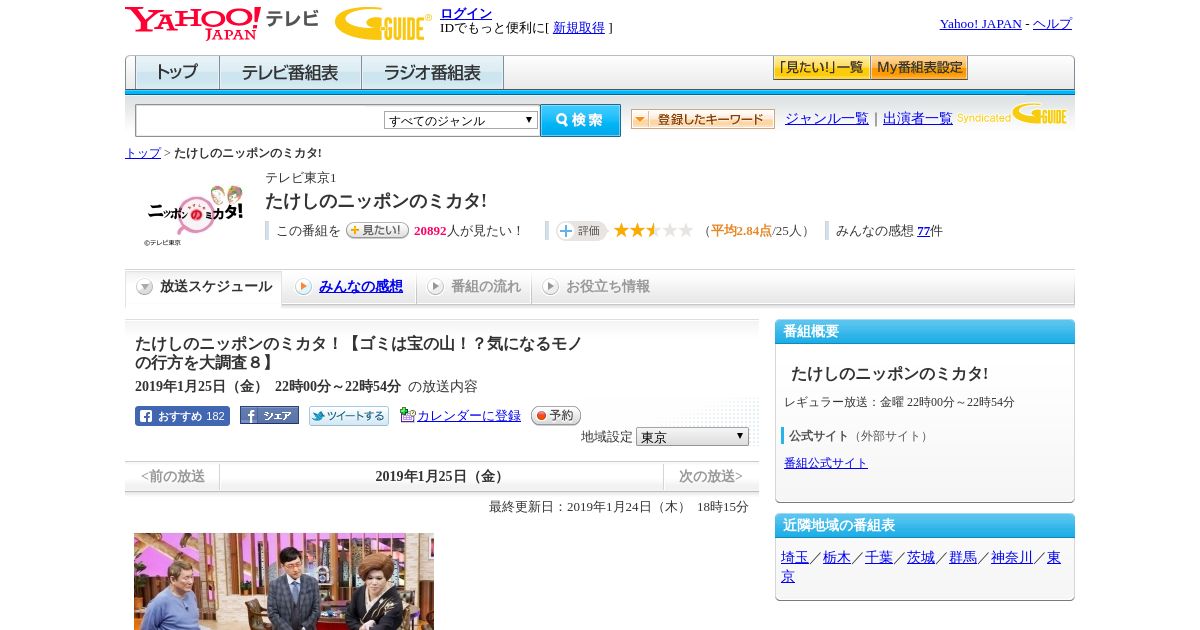This screenshot has height=630, width=1200.
Task: Click the 近隣地域の番組表 panel header
Action: click(x=925, y=526)
